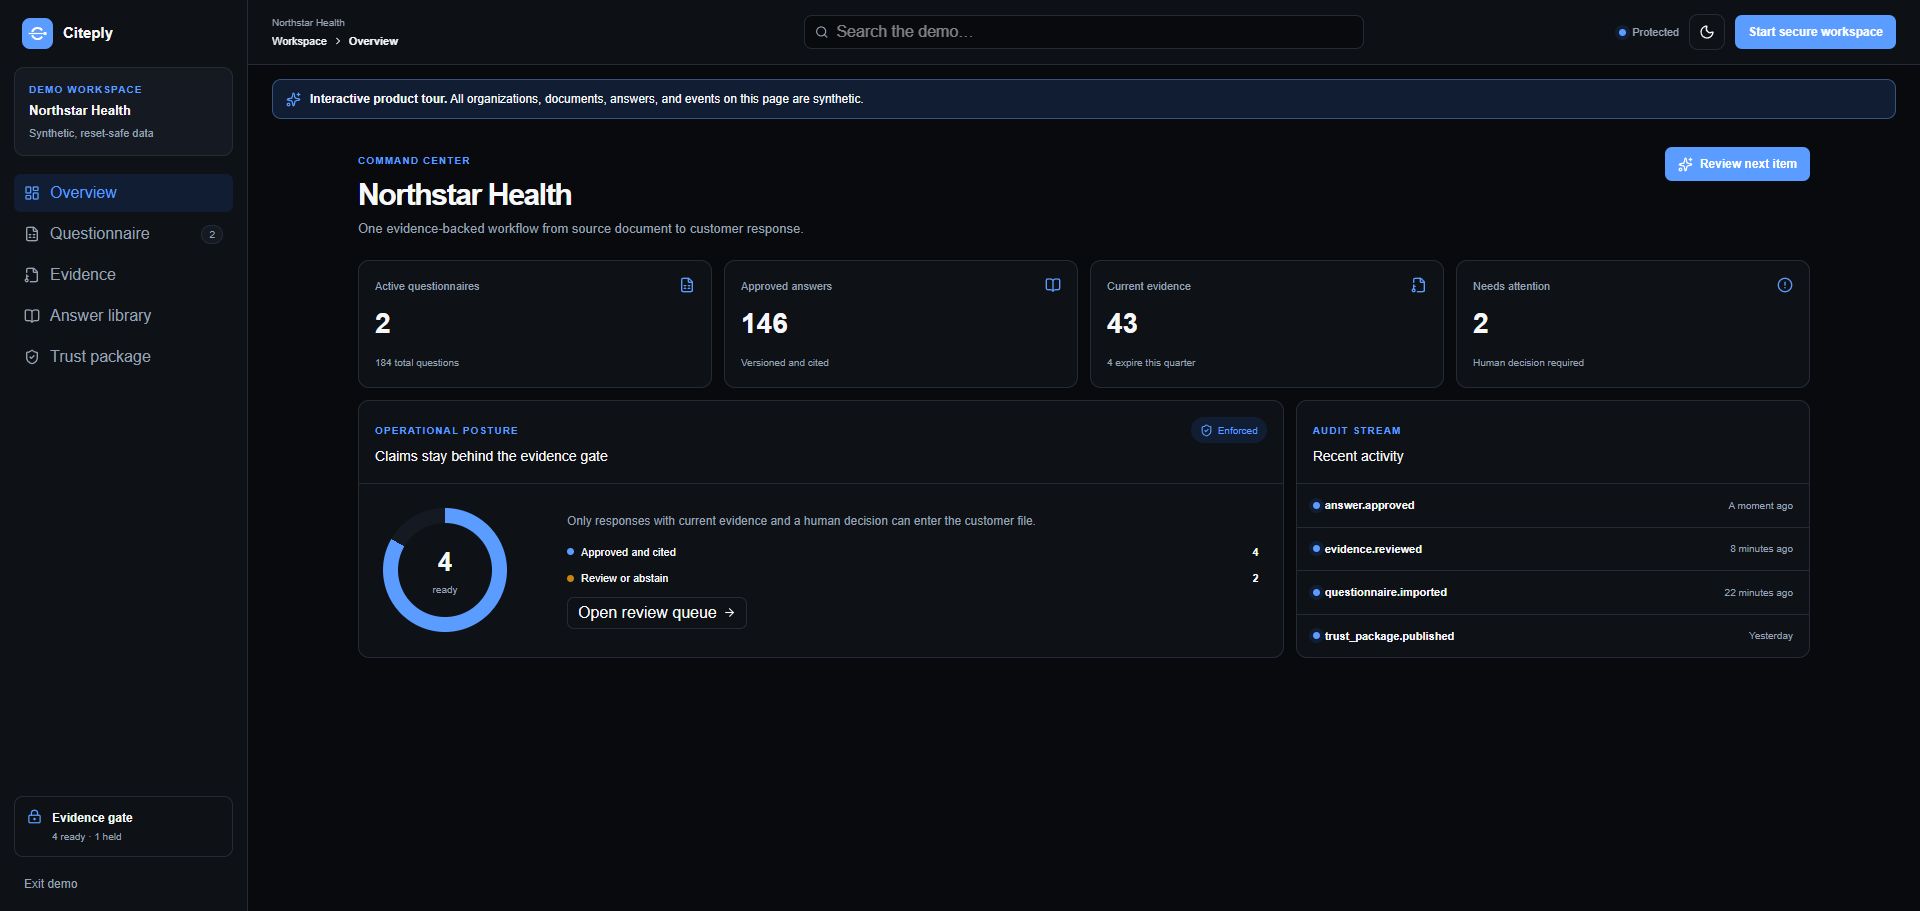Navigate to Trust package
1920x911 pixels.
click(123, 357)
